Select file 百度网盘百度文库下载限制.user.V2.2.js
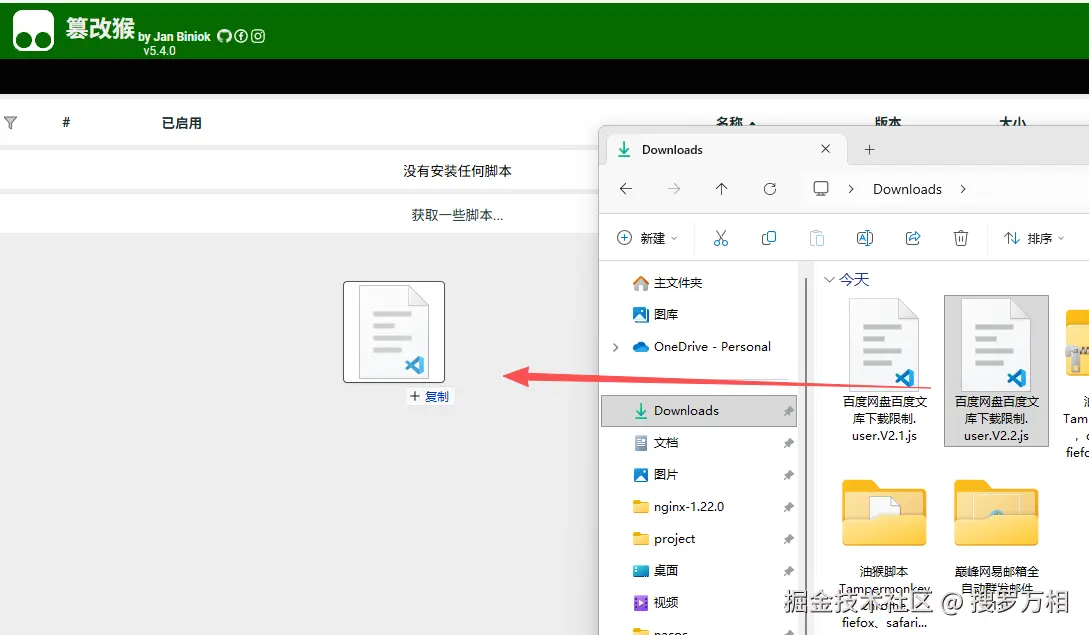The height and width of the screenshot is (635, 1089). click(x=996, y=371)
